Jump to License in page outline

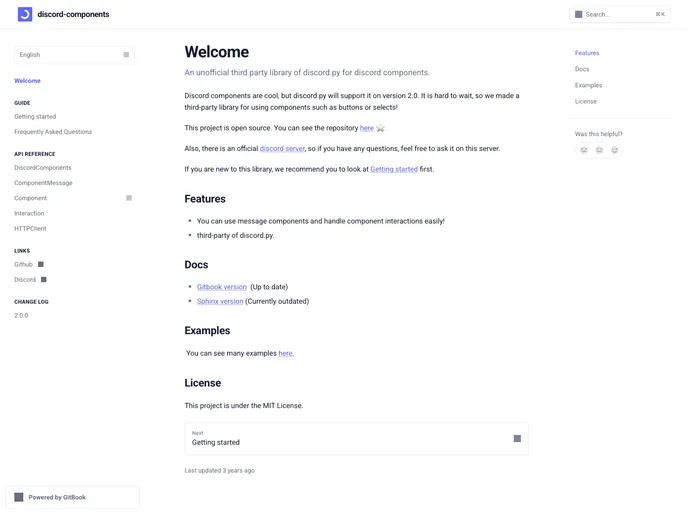586,101
